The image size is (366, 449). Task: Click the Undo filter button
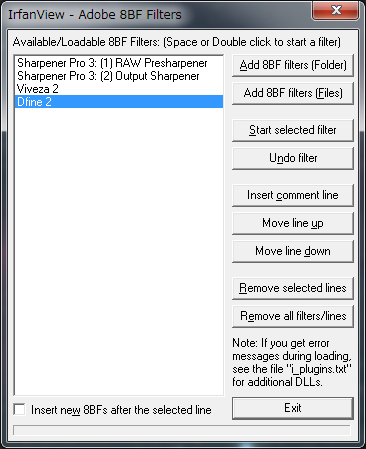(x=293, y=158)
